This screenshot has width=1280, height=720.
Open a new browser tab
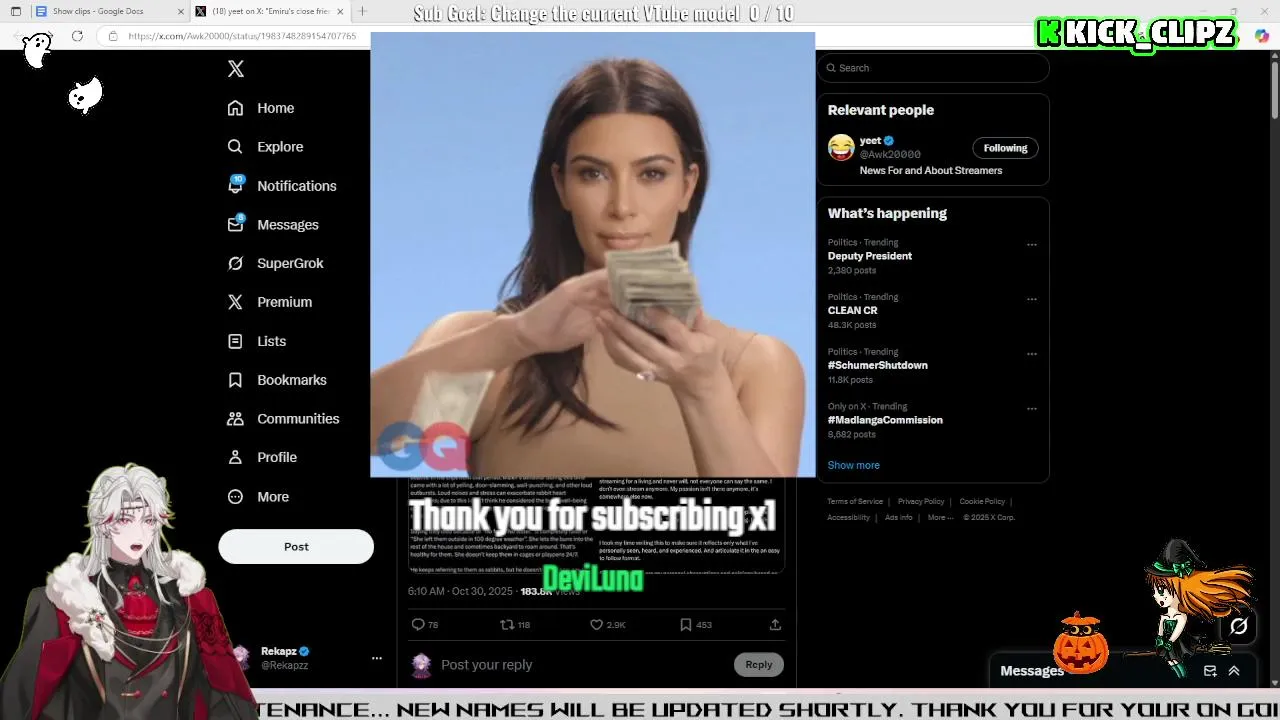click(x=362, y=11)
